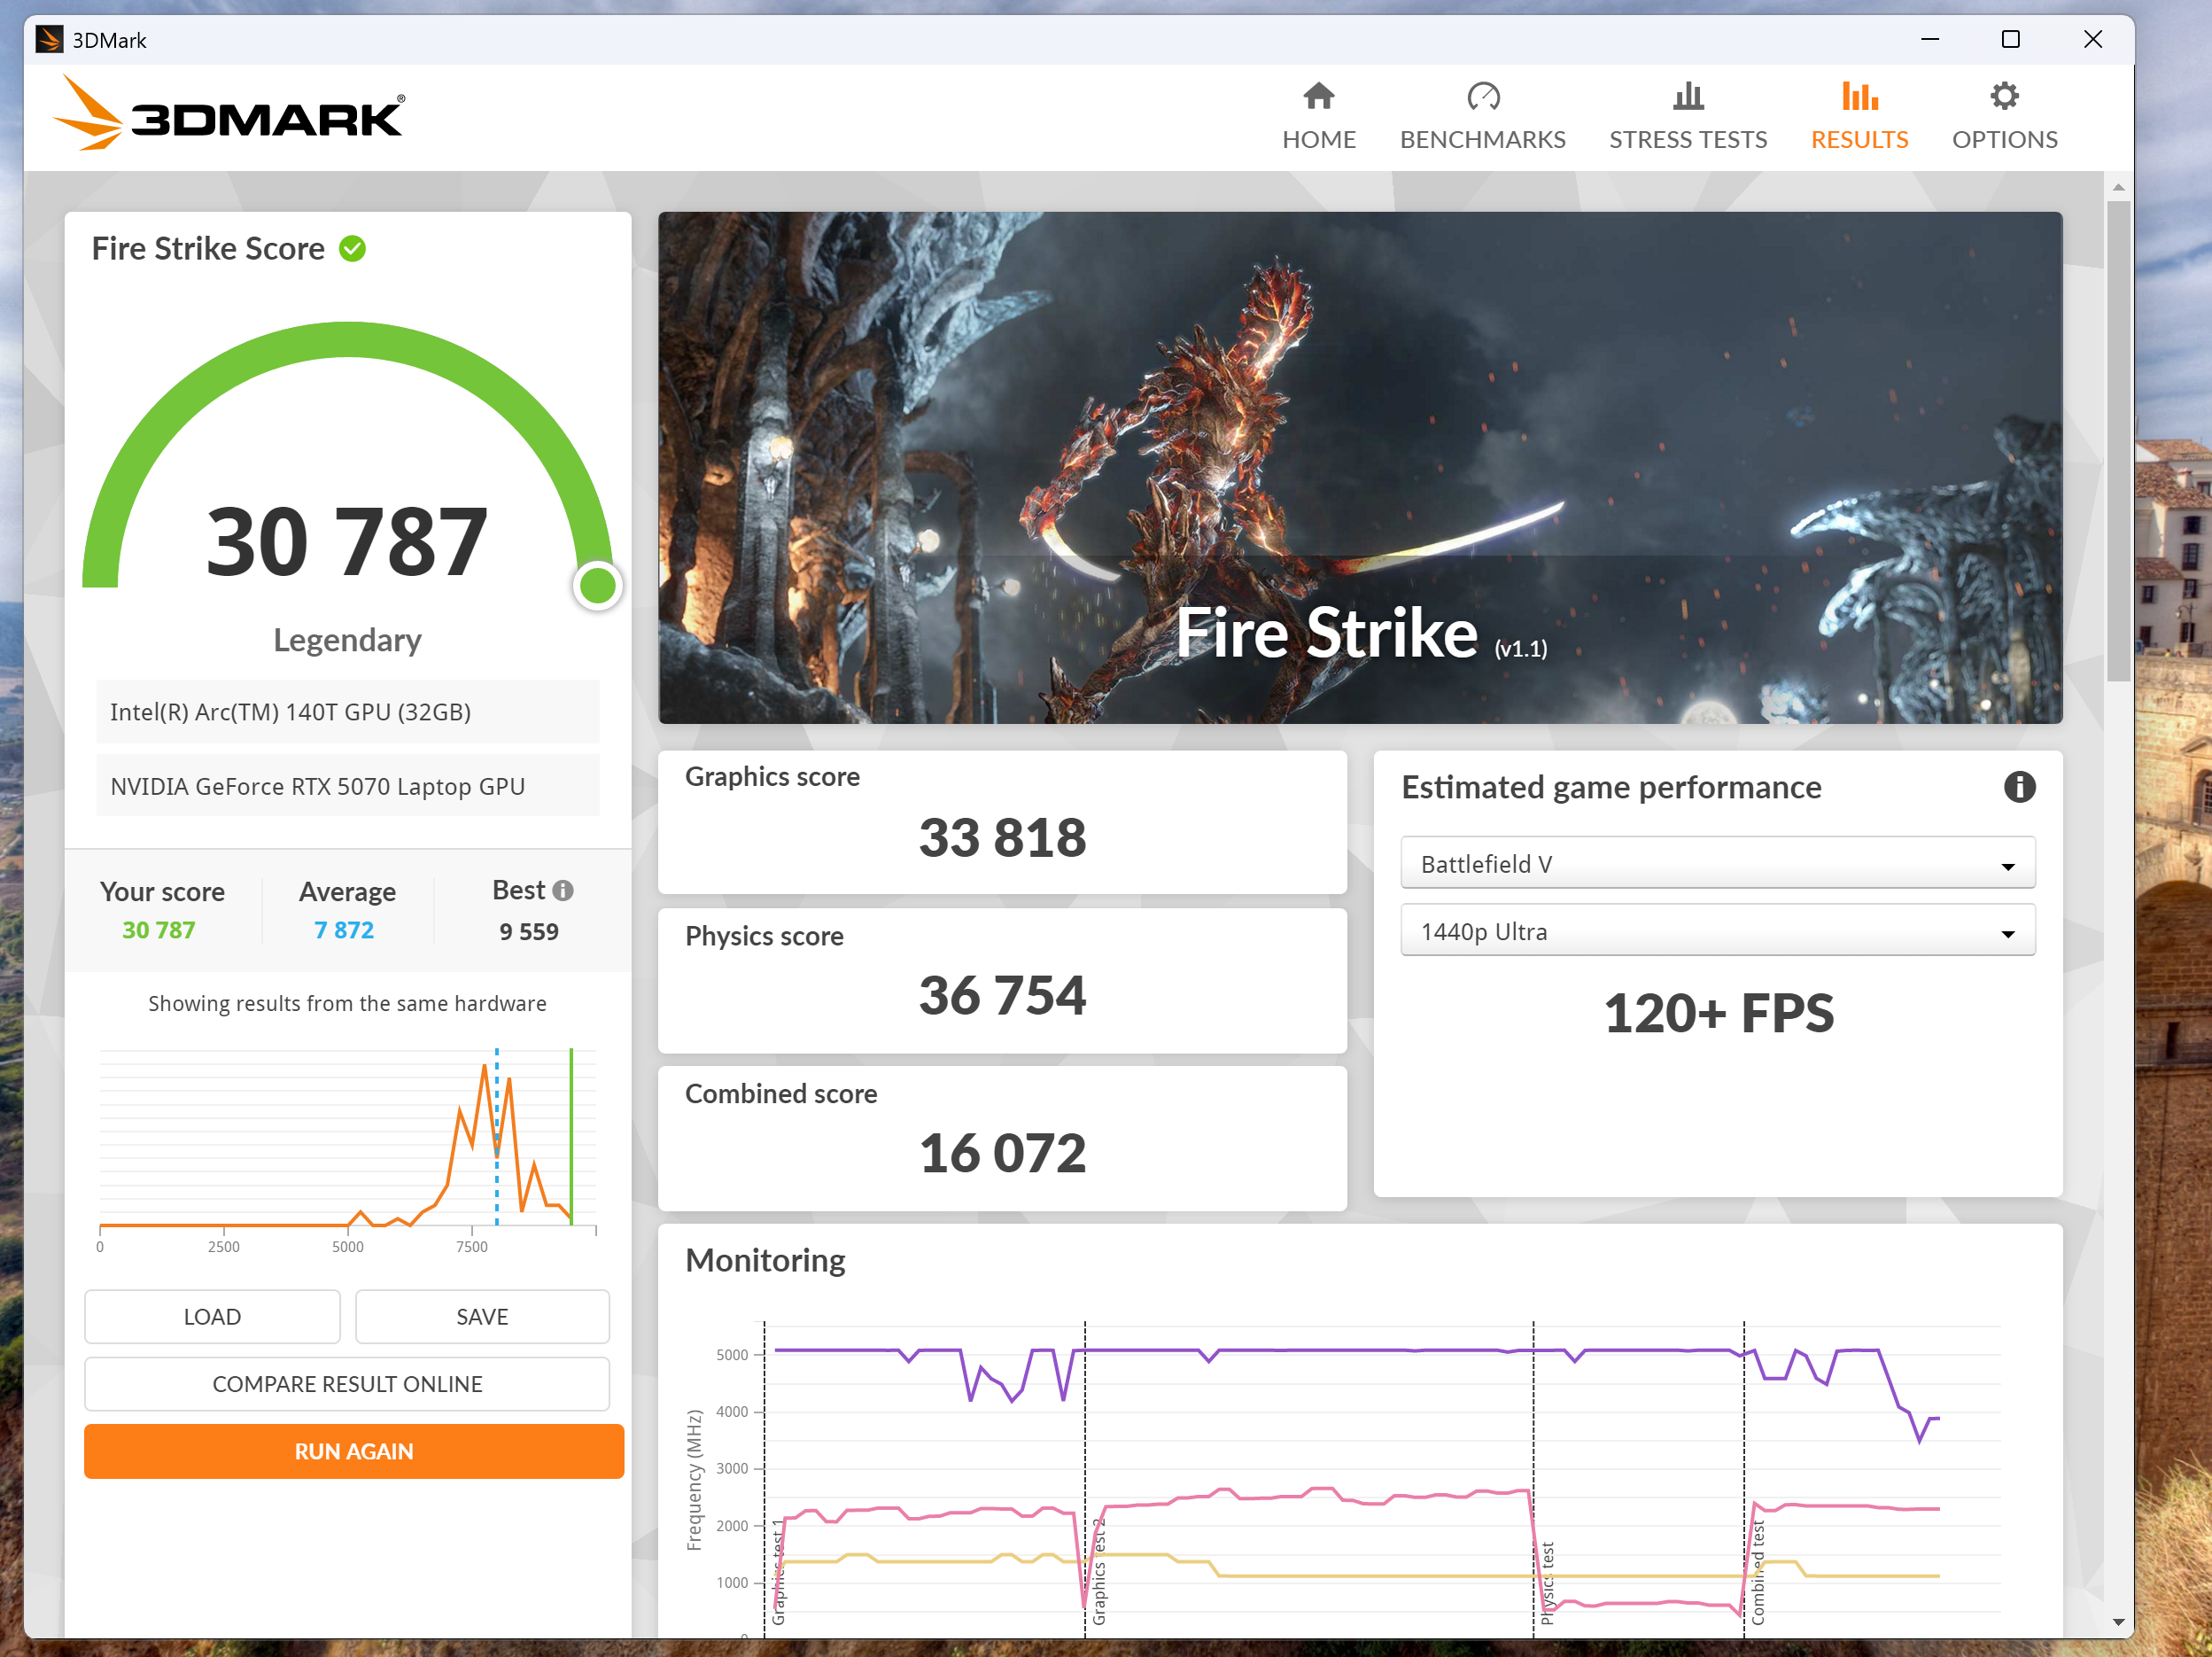Click the orange RUN AGAIN button

pos(353,1451)
